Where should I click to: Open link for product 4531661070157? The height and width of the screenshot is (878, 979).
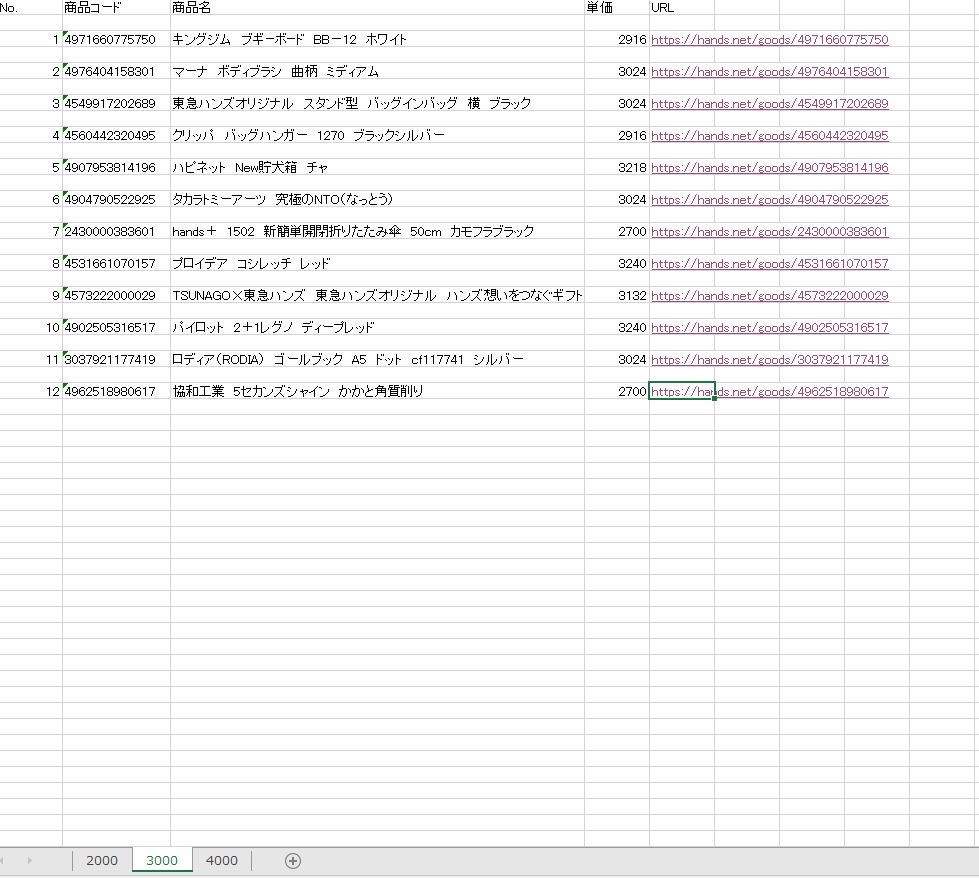point(769,263)
